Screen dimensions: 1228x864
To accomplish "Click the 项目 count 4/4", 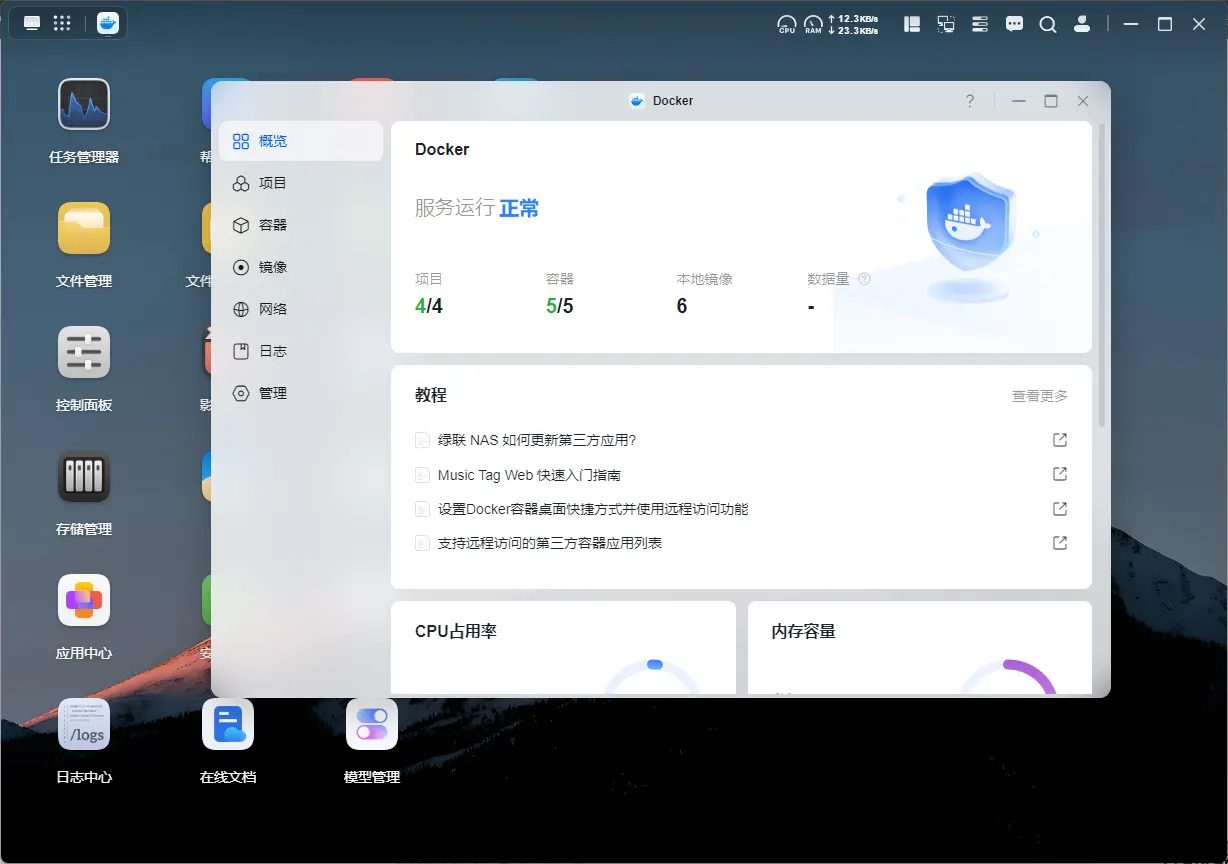I will click(429, 306).
